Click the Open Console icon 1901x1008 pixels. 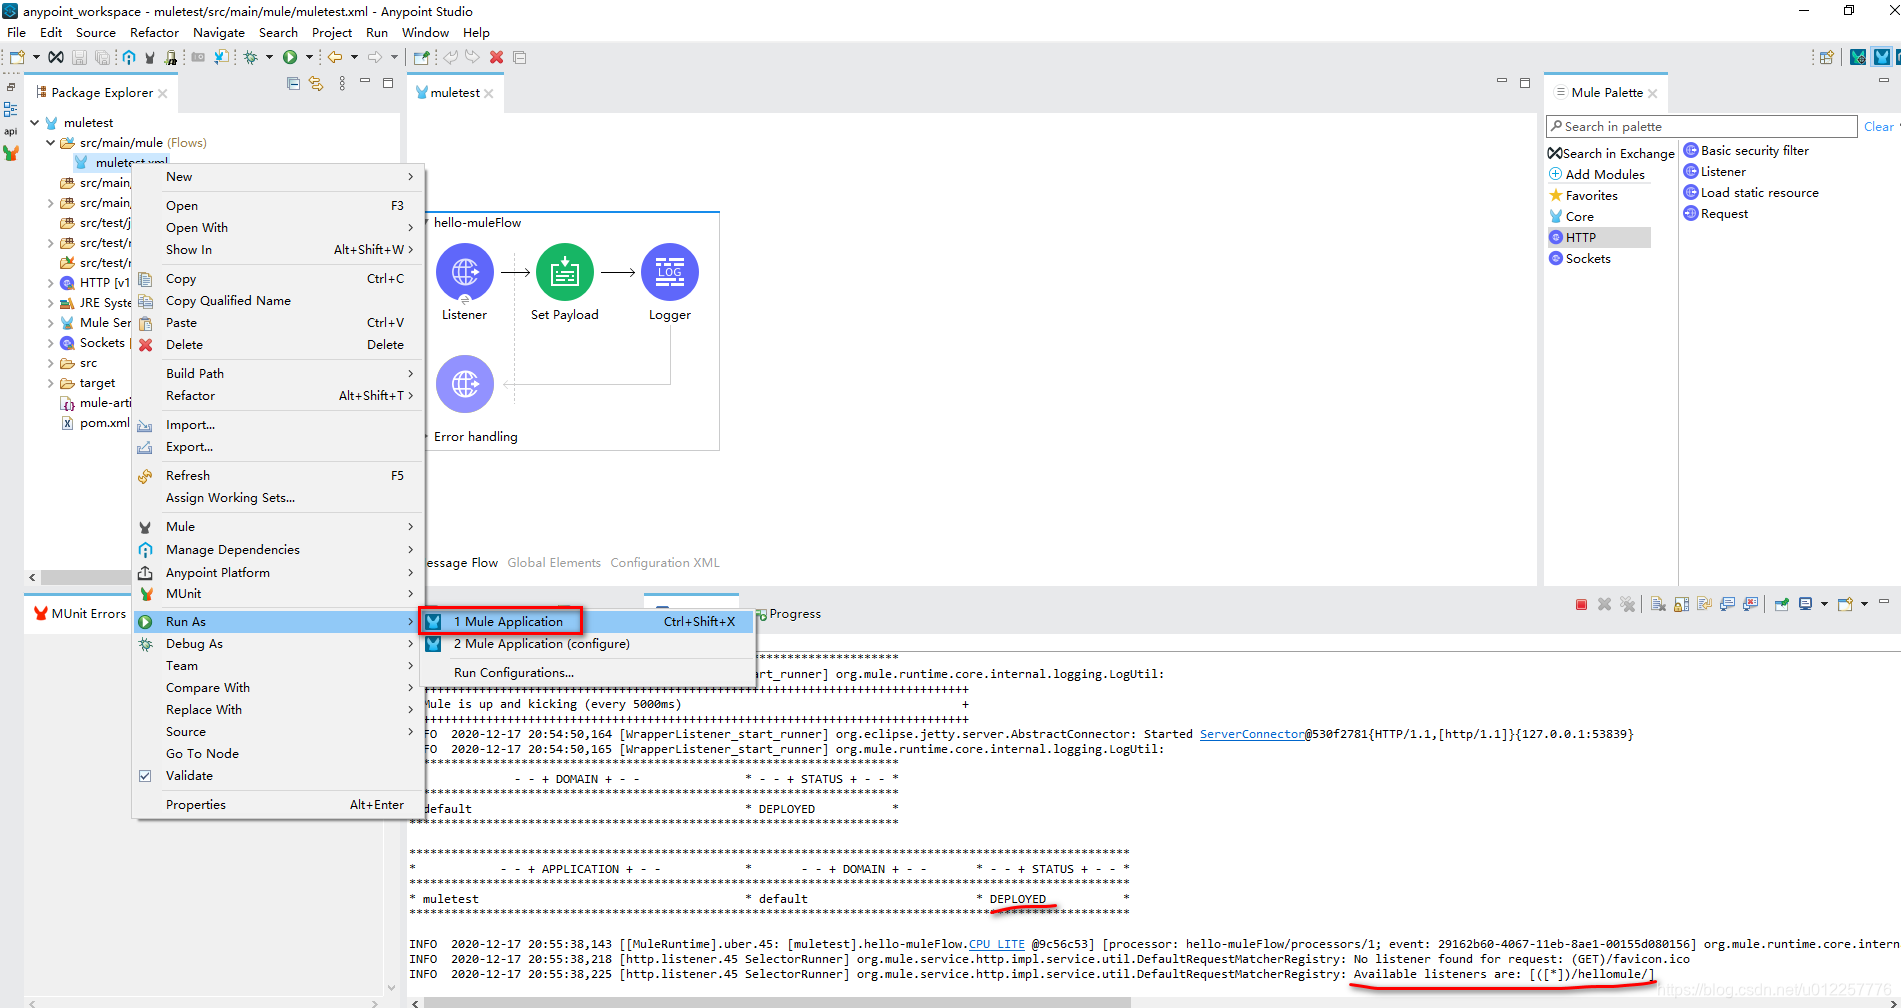tap(1845, 604)
